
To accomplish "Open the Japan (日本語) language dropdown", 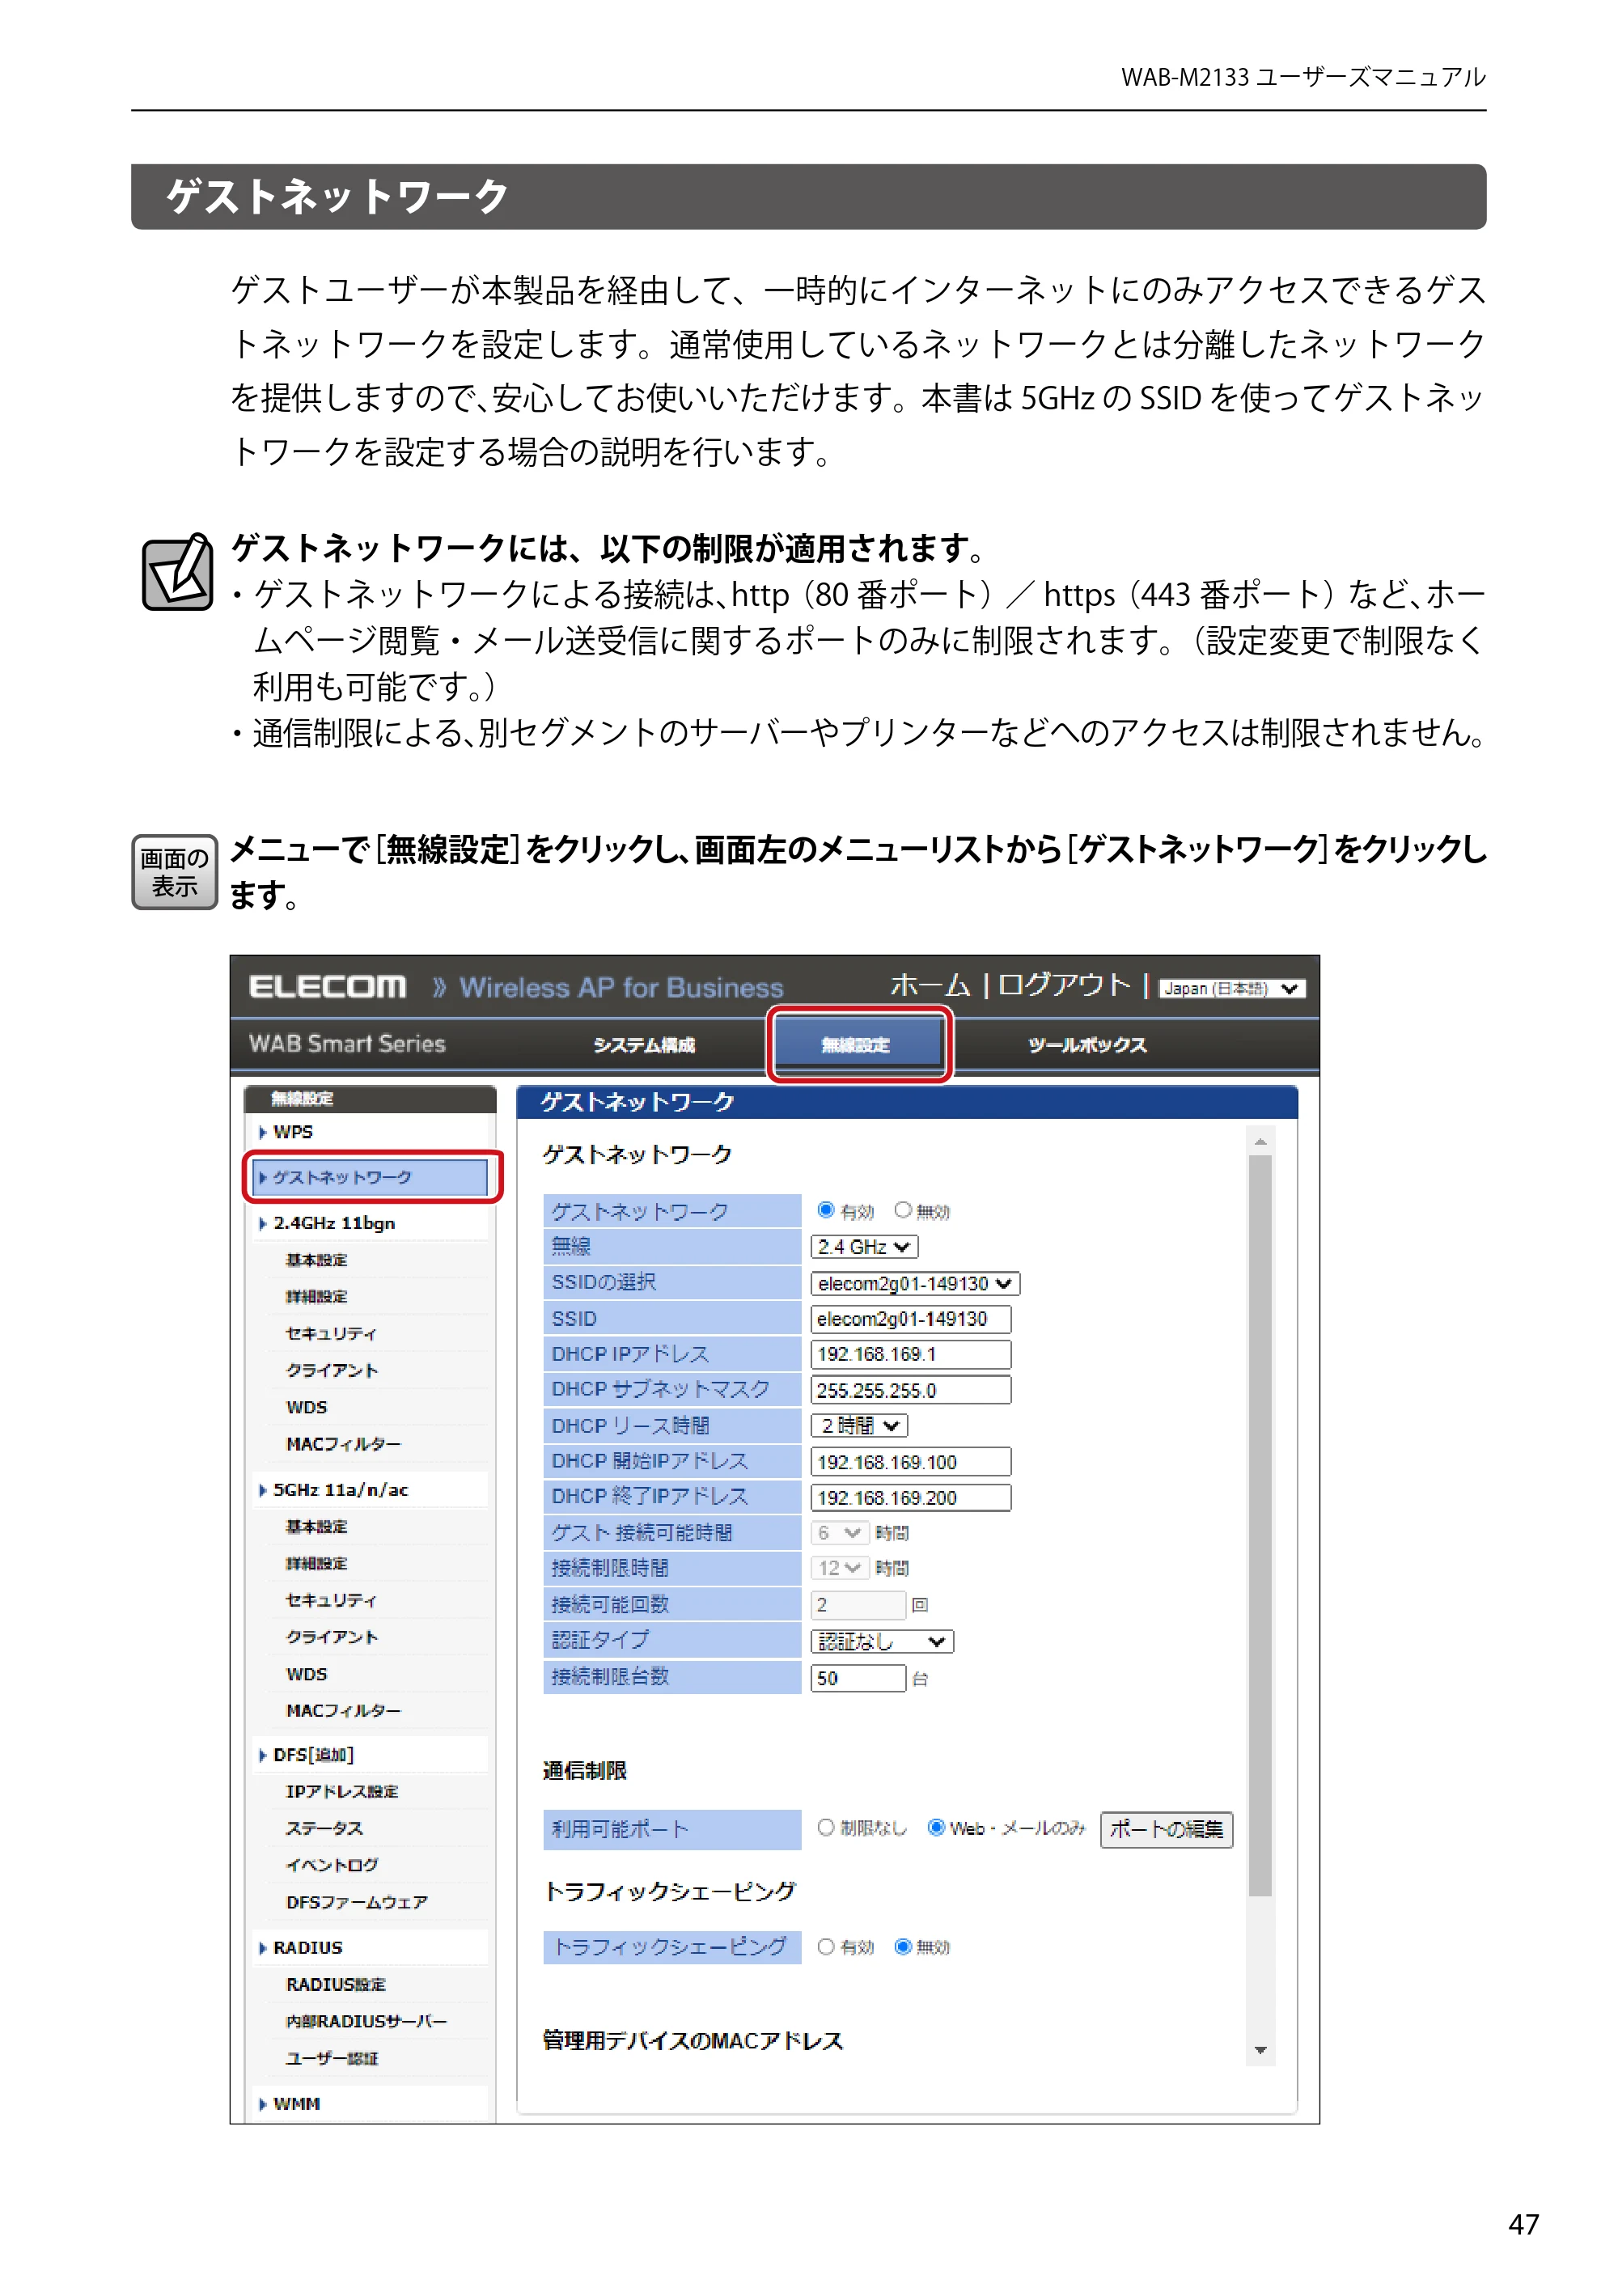I will (1232, 989).
